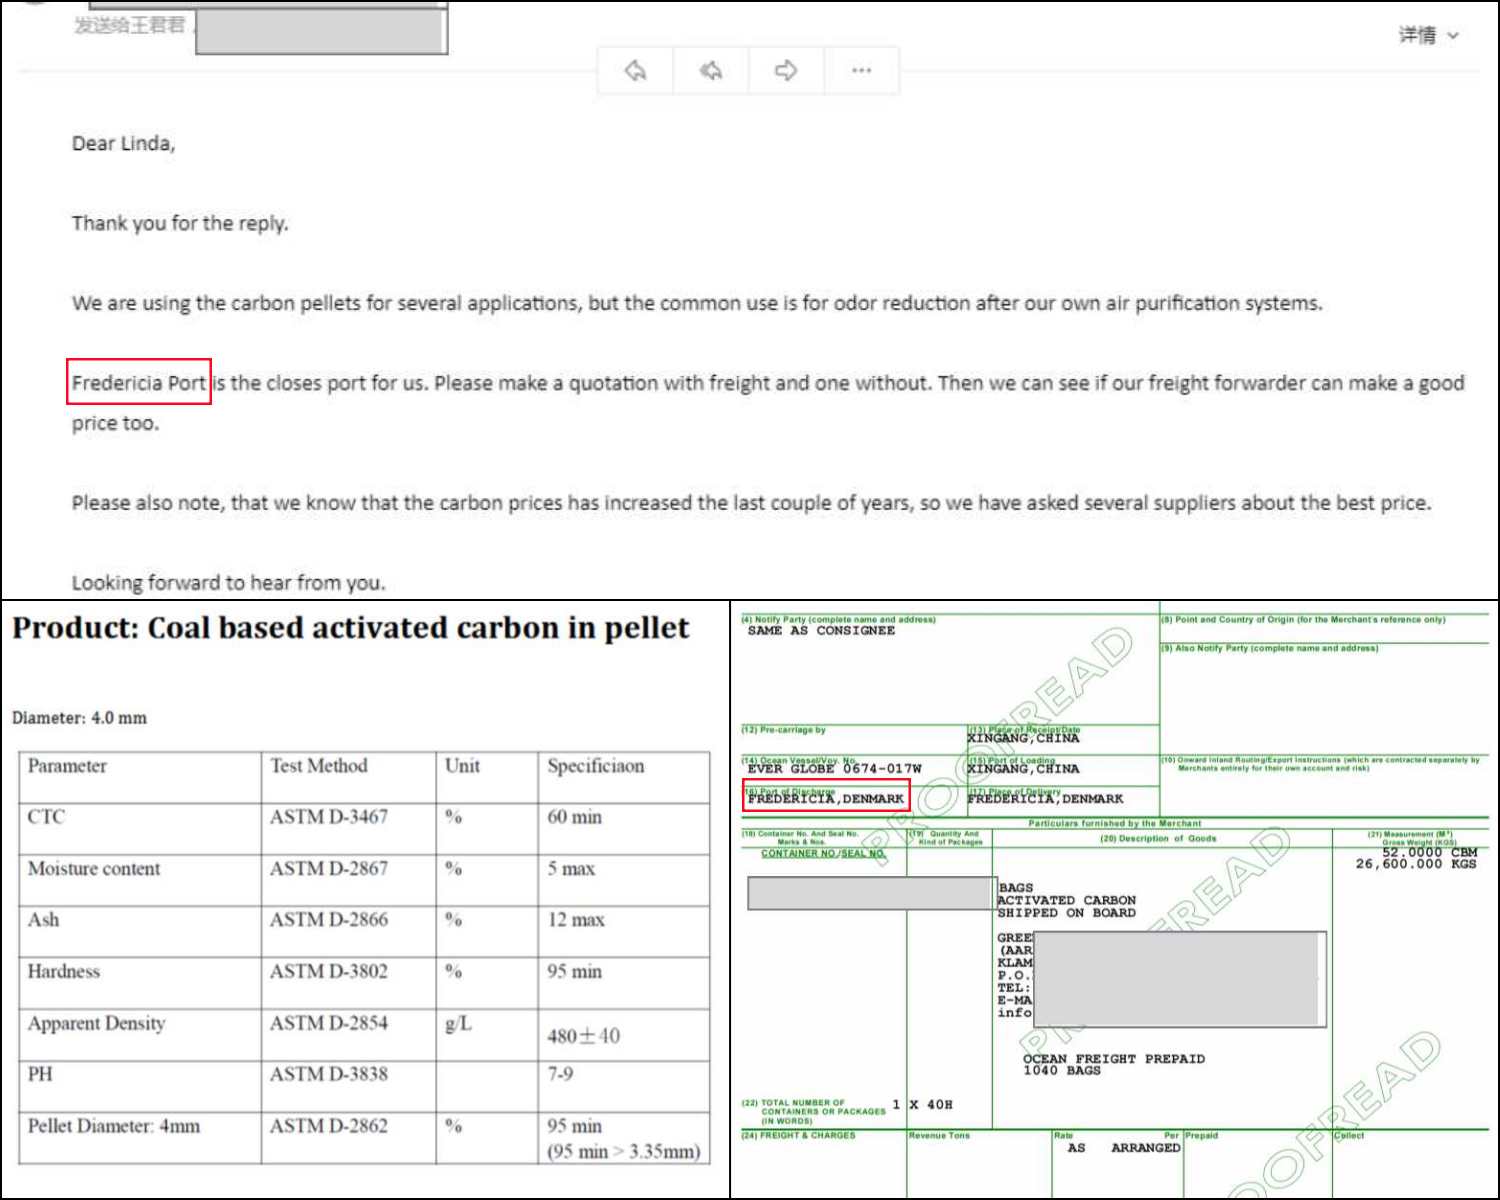Click 'Thank you for the reply.' line
Screen dimensions: 1500x1200
coord(180,223)
